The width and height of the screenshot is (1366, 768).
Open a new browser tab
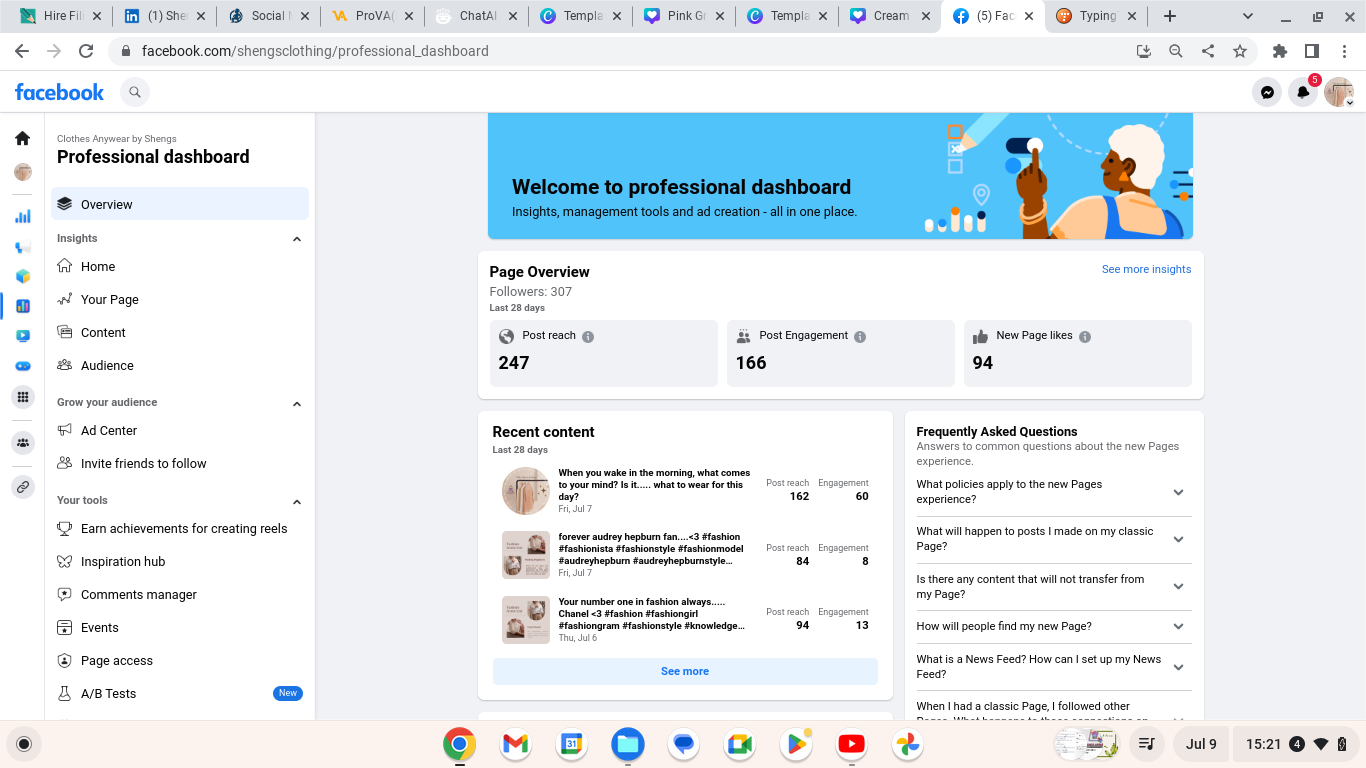coord(1170,16)
